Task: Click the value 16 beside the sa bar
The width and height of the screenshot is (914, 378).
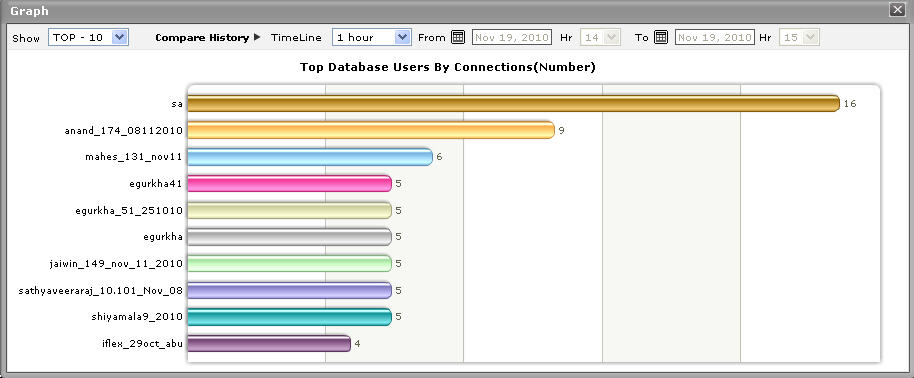Action: pos(850,104)
